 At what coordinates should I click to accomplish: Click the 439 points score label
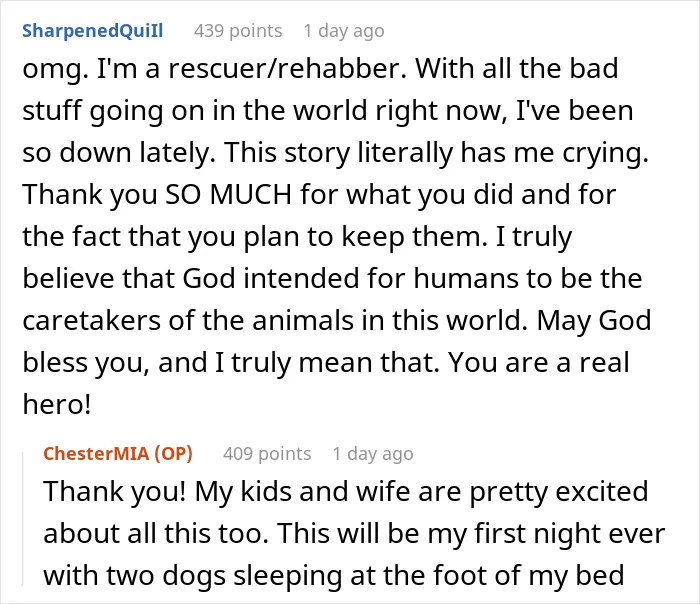click(238, 31)
